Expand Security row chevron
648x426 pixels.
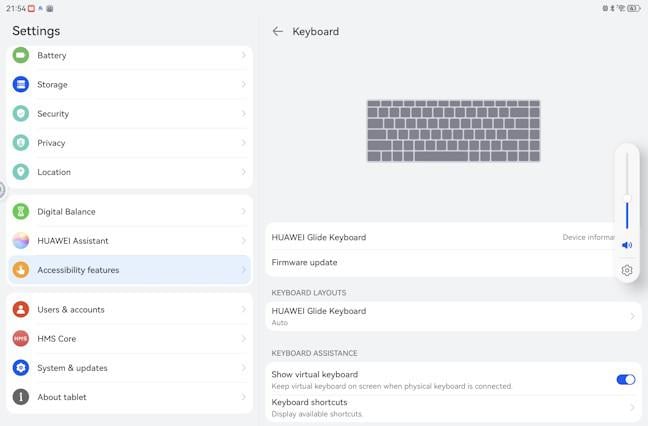pos(243,114)
